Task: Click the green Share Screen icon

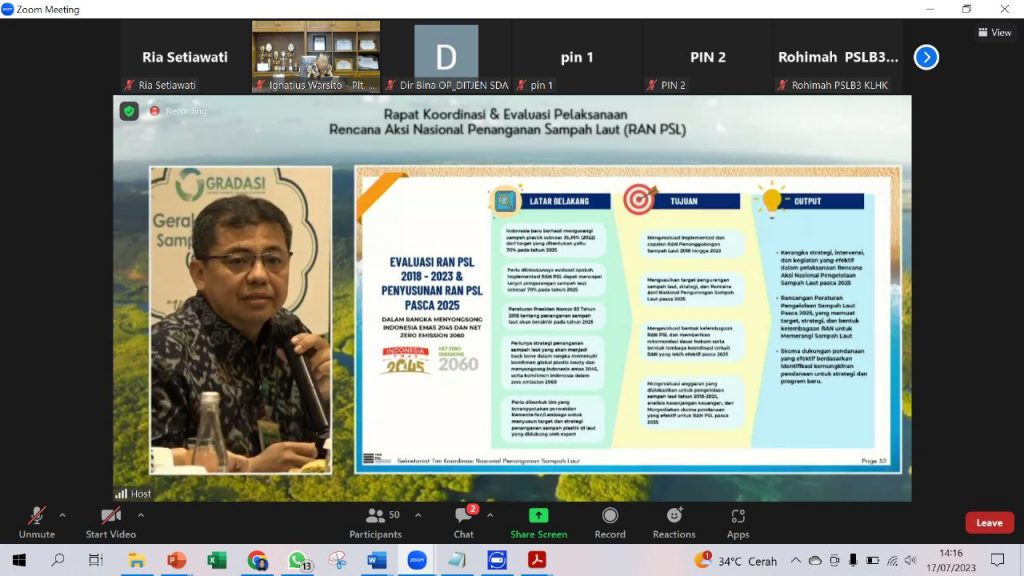Action: (538, 516)
